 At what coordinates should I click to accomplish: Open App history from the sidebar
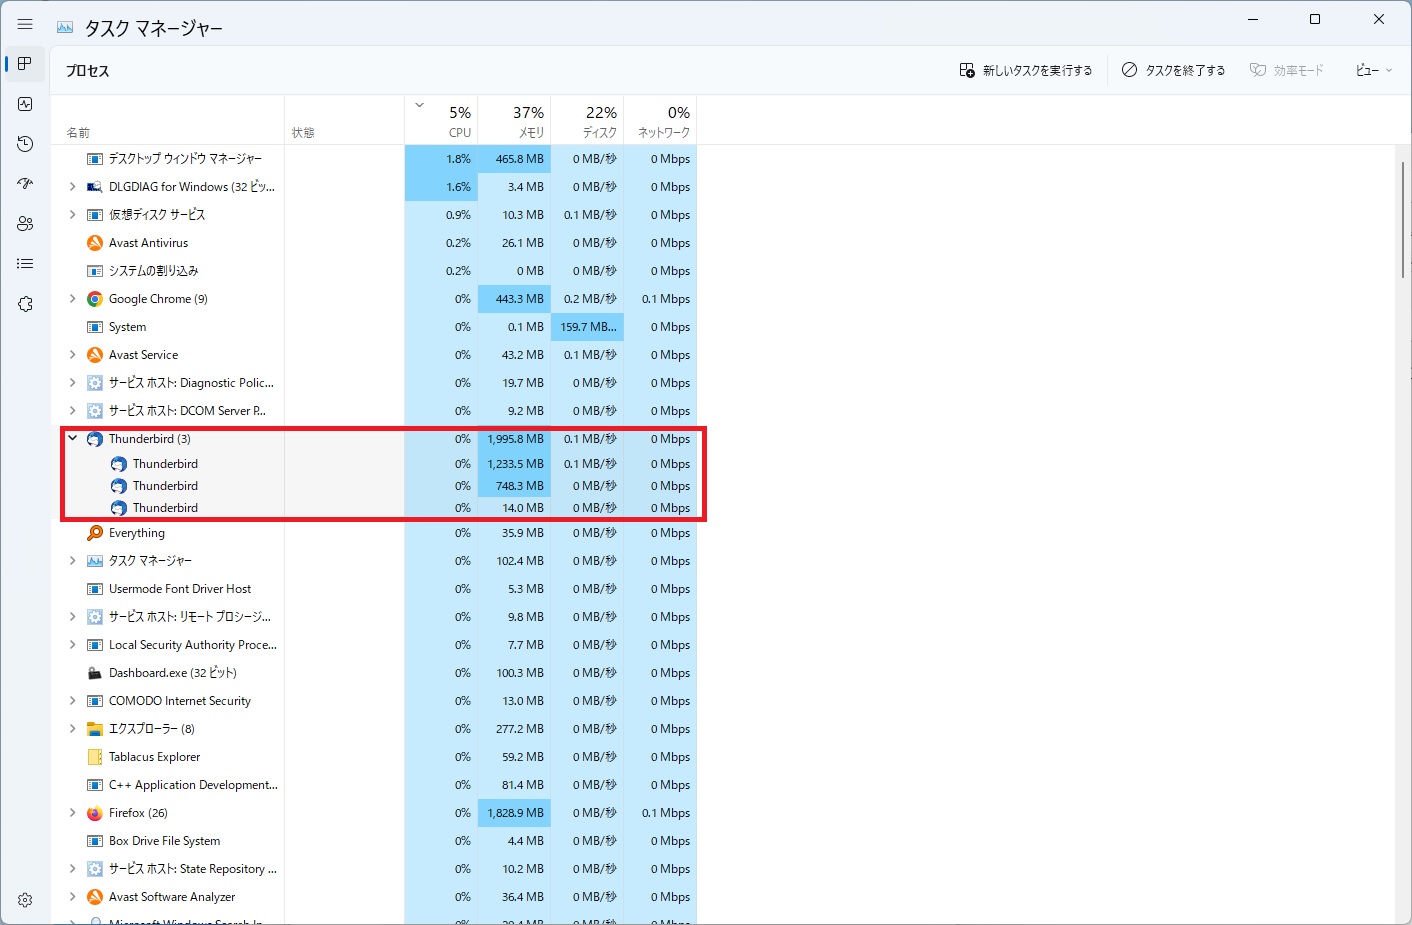click(x=25, y=144)
